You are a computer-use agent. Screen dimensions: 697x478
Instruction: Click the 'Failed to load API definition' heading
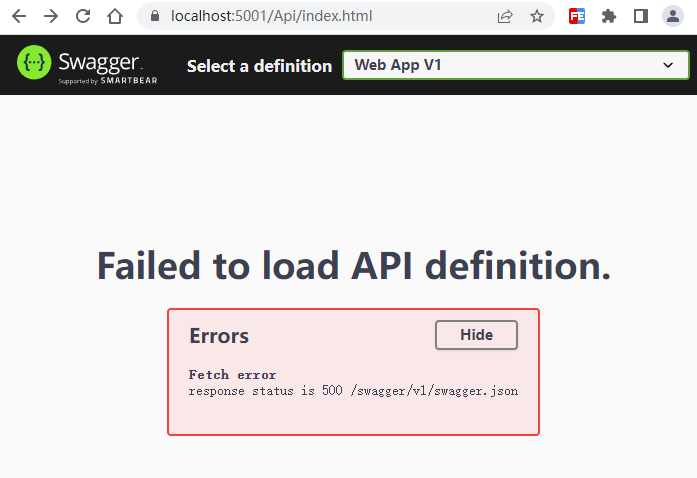pos(353,266)
